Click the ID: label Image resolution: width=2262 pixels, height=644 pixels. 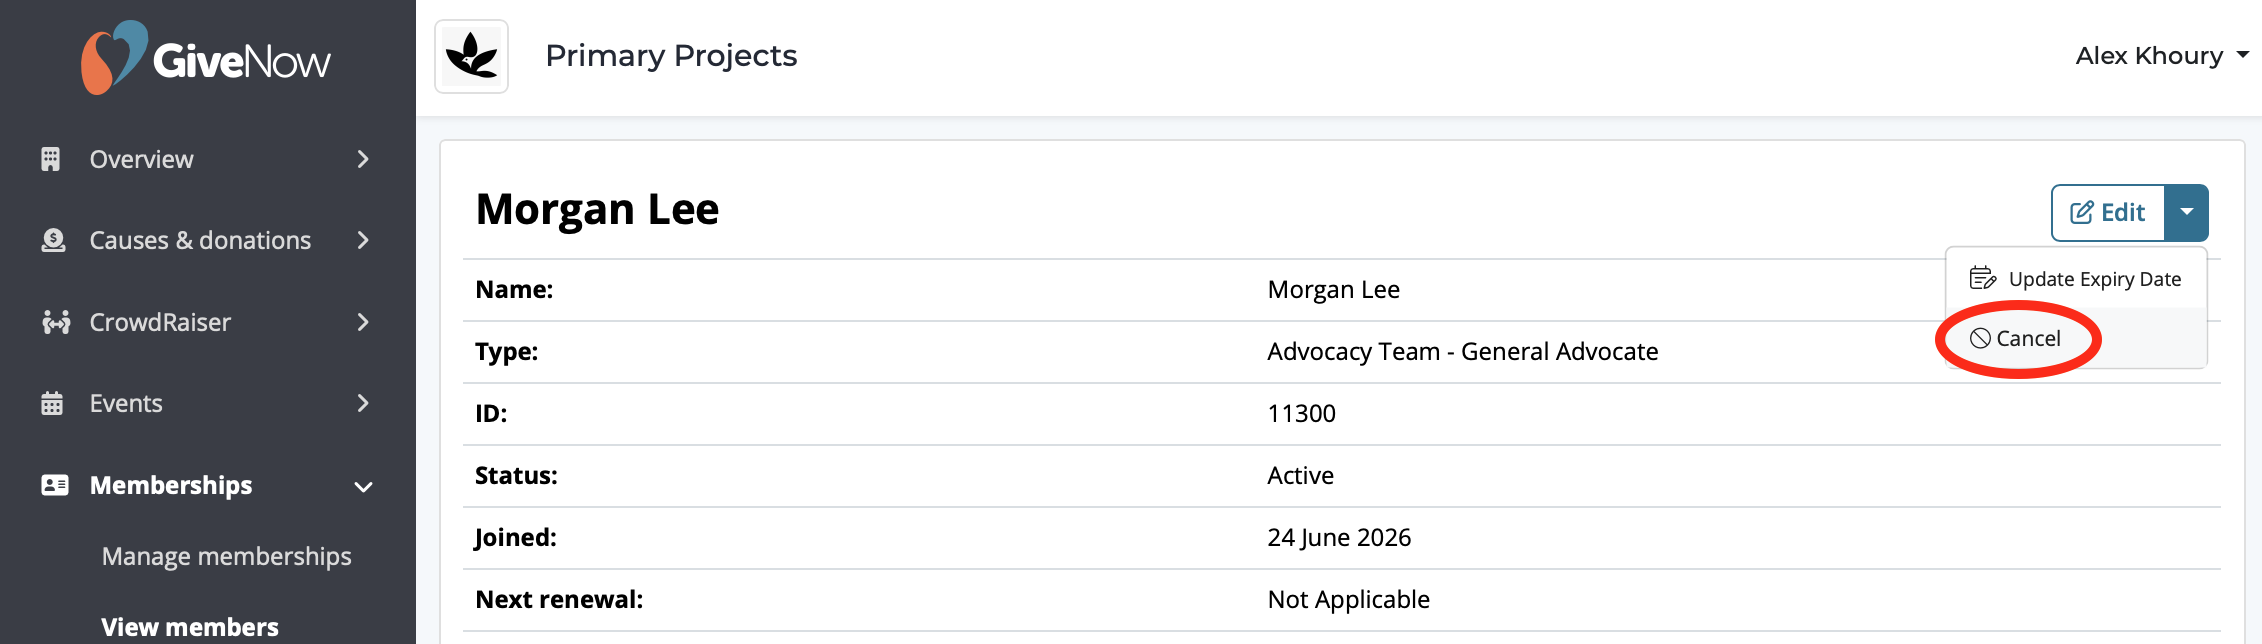[x=491, y=413]
